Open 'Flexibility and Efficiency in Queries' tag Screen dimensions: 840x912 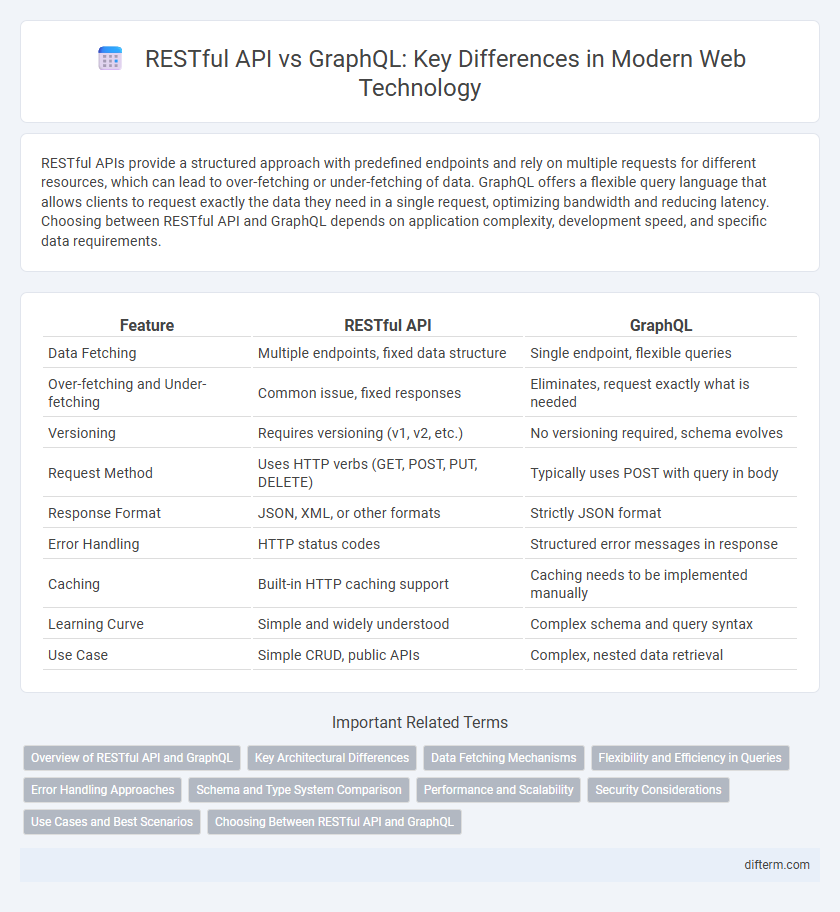(690, 758)
